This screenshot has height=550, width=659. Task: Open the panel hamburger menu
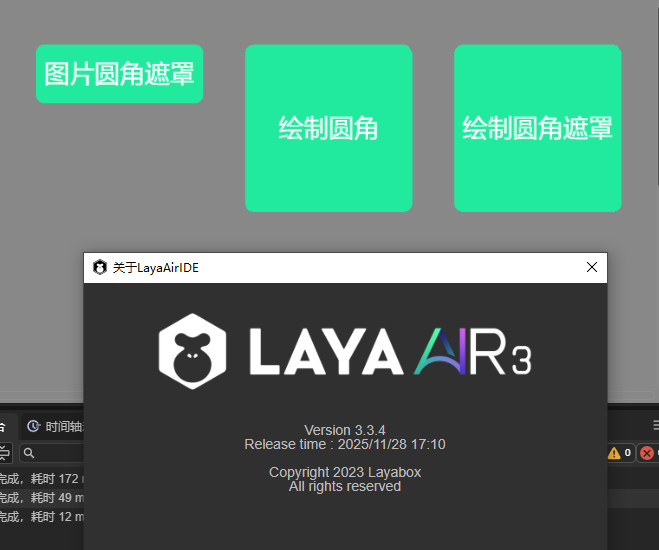click(654, 426)
